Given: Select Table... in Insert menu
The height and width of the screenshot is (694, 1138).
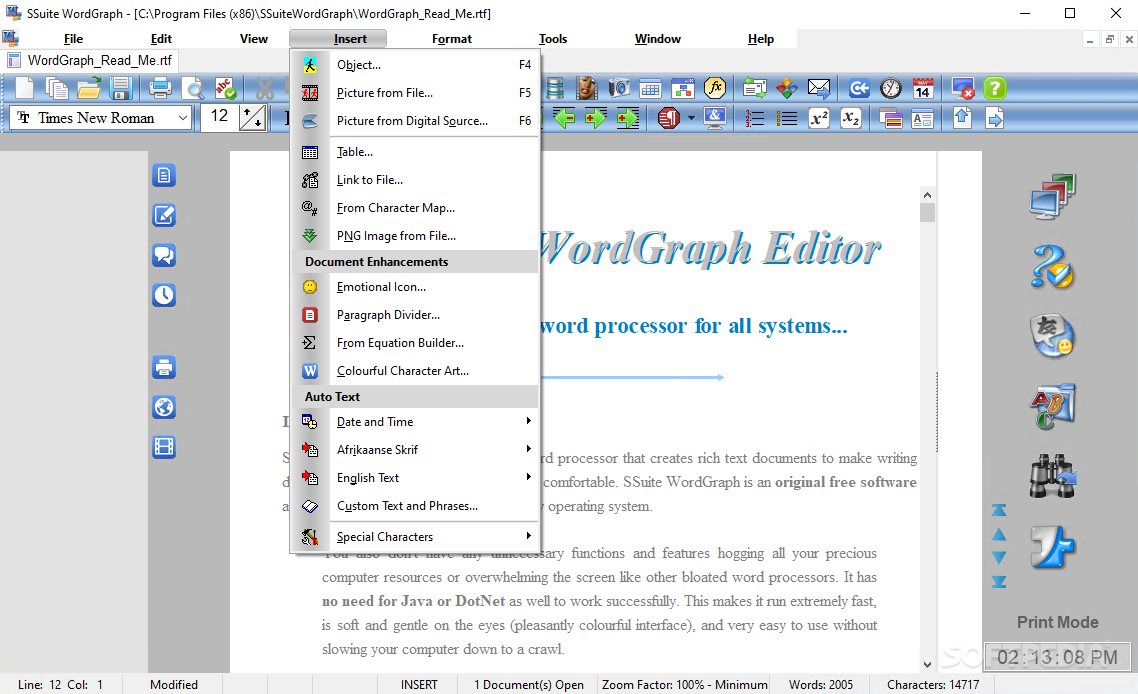Looking at the screenshot, I should [x=415, y=152].
